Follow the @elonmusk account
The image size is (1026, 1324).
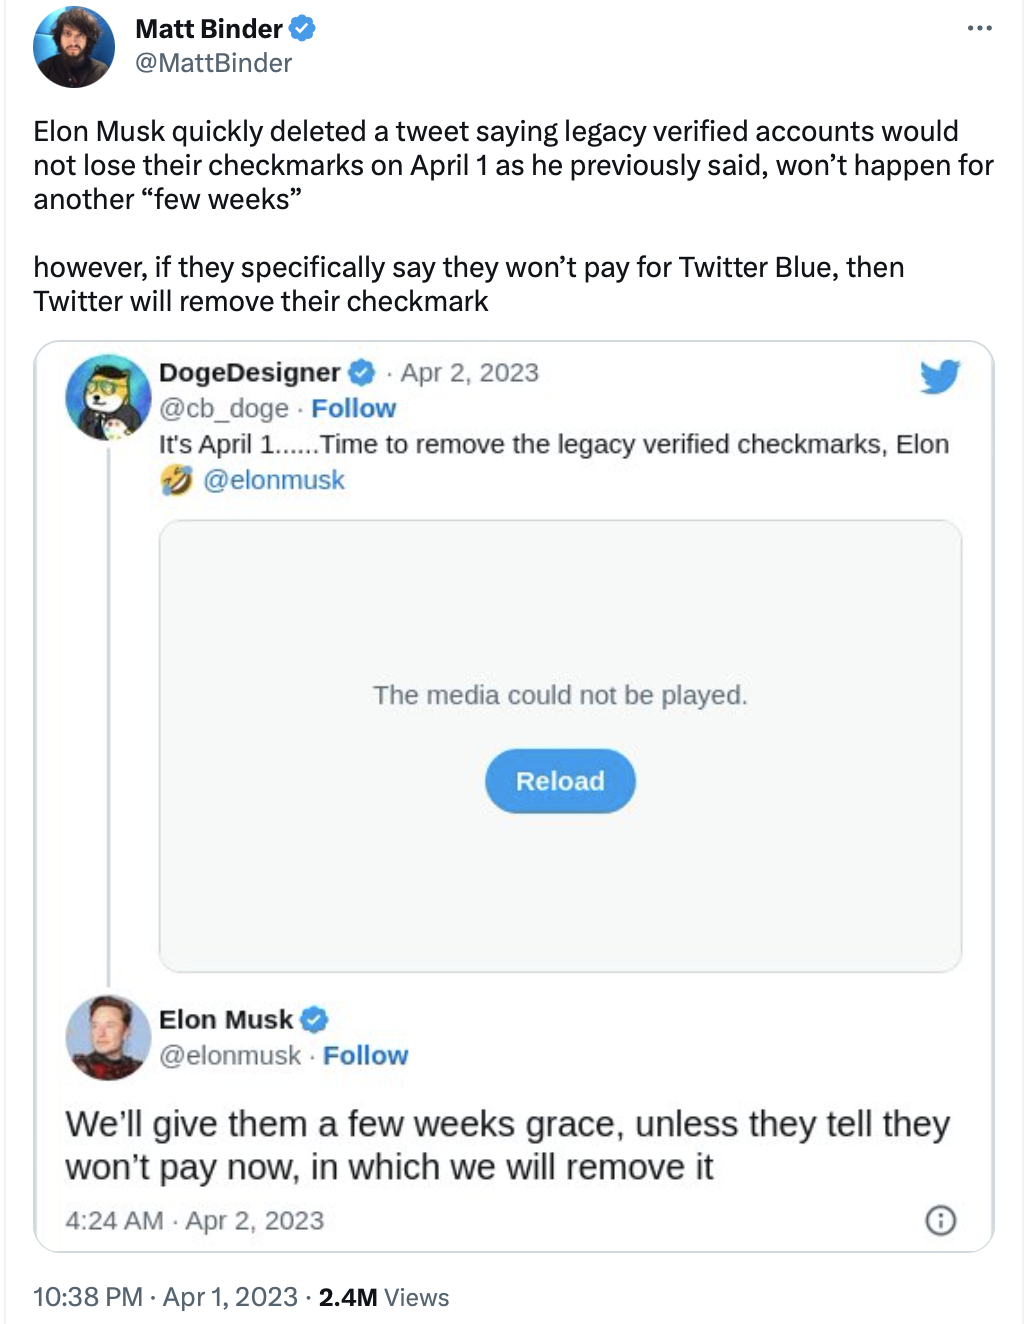365,1055
